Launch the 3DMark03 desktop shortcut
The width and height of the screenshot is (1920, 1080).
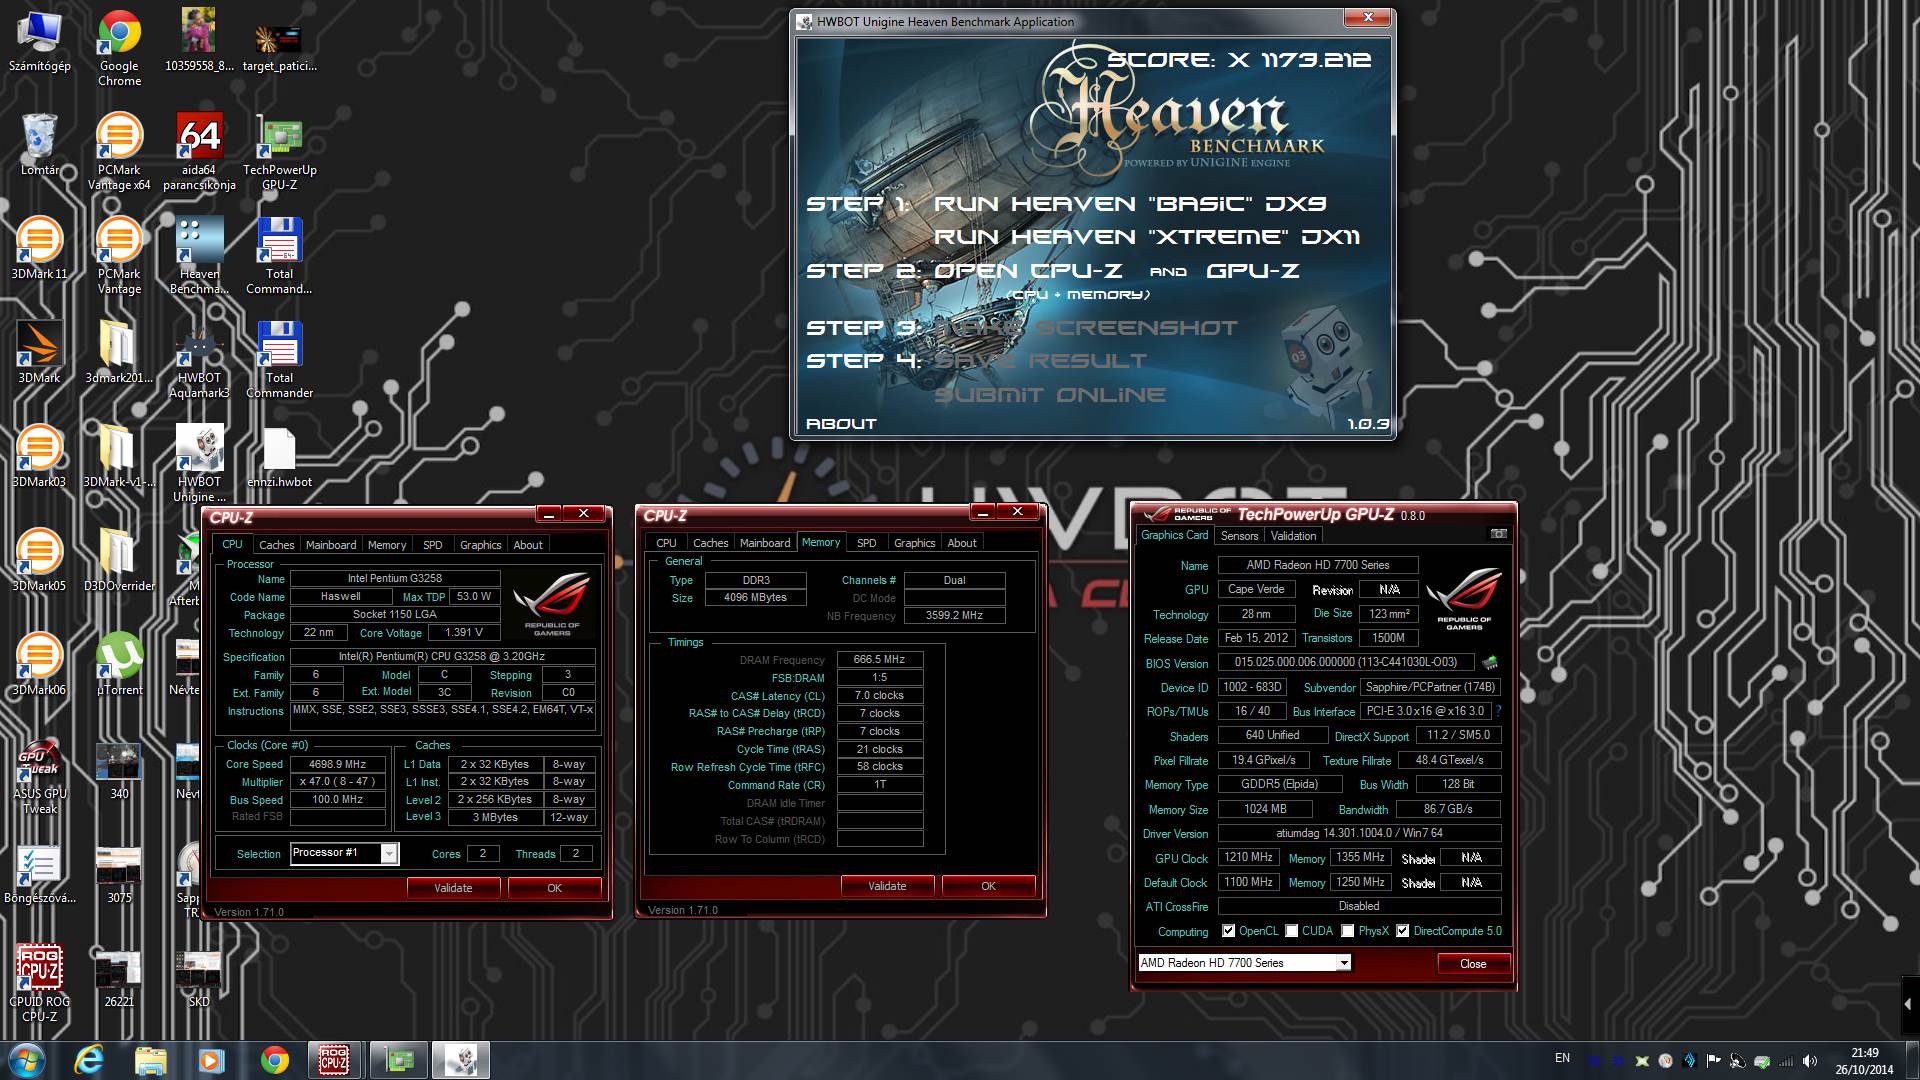click(x=39, y=456)
